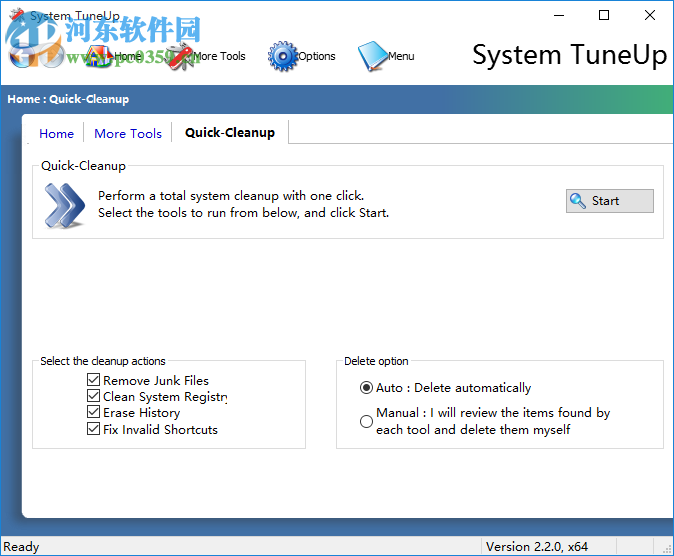Click Version 2.2.0, x64 status text
674x556 pixels.
click(537, 547)
